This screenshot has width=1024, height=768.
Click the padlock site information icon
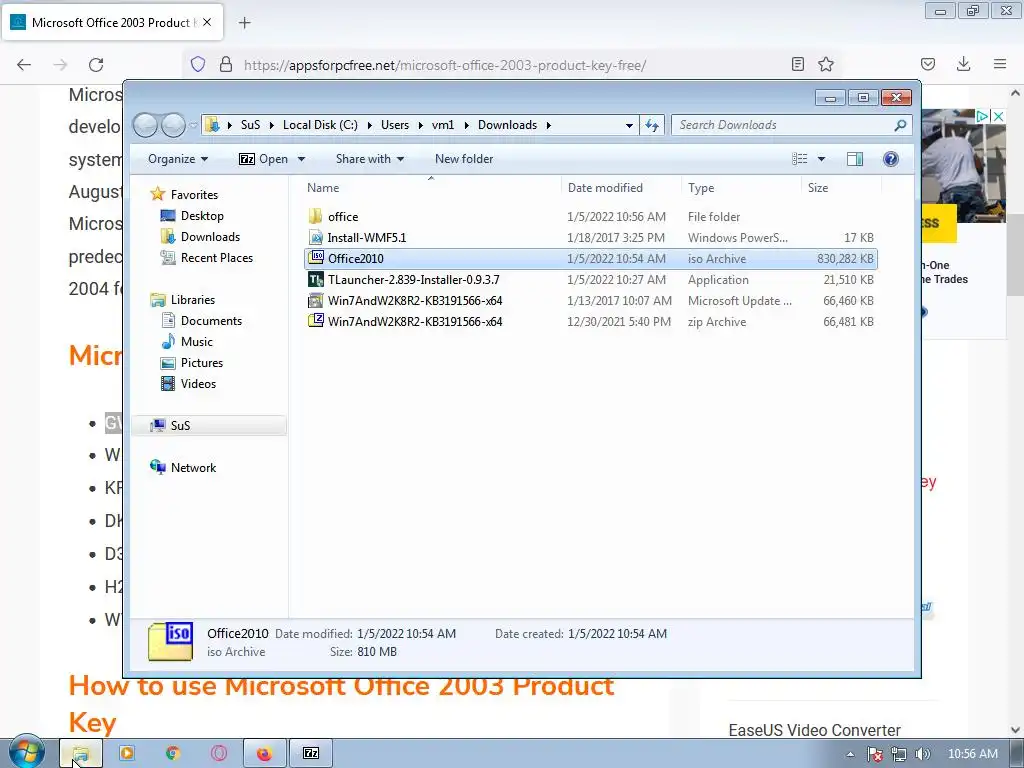(x=226, y=64)
